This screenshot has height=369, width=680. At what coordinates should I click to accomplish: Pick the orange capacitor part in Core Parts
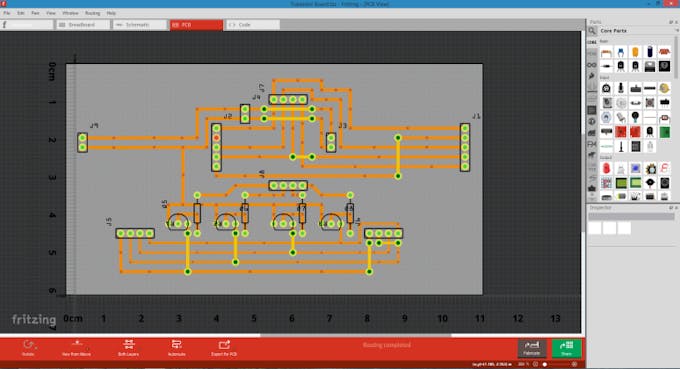click(x=635, y=52)
